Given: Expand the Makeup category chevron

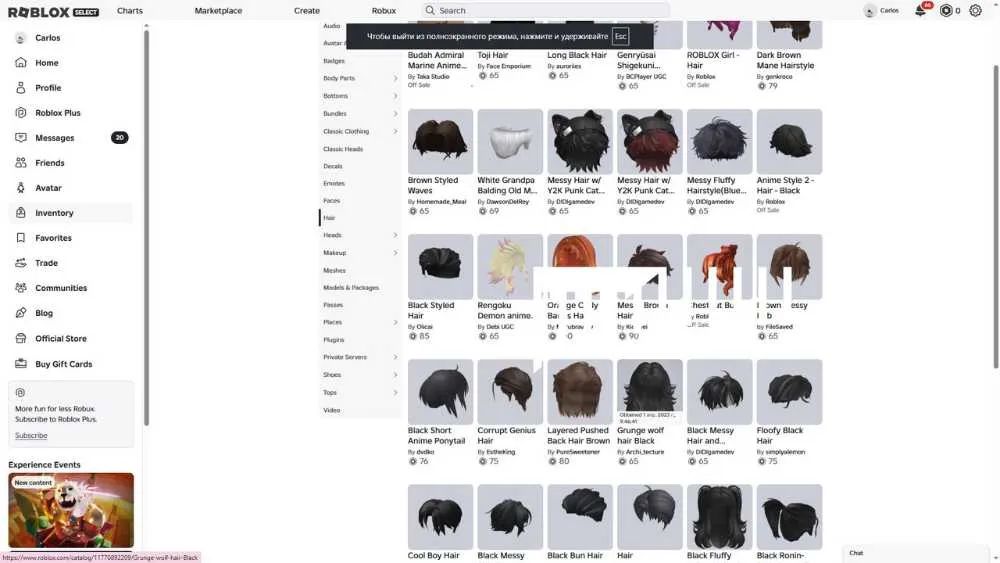Looking at the screenshot, I should (x=395, y=252).
